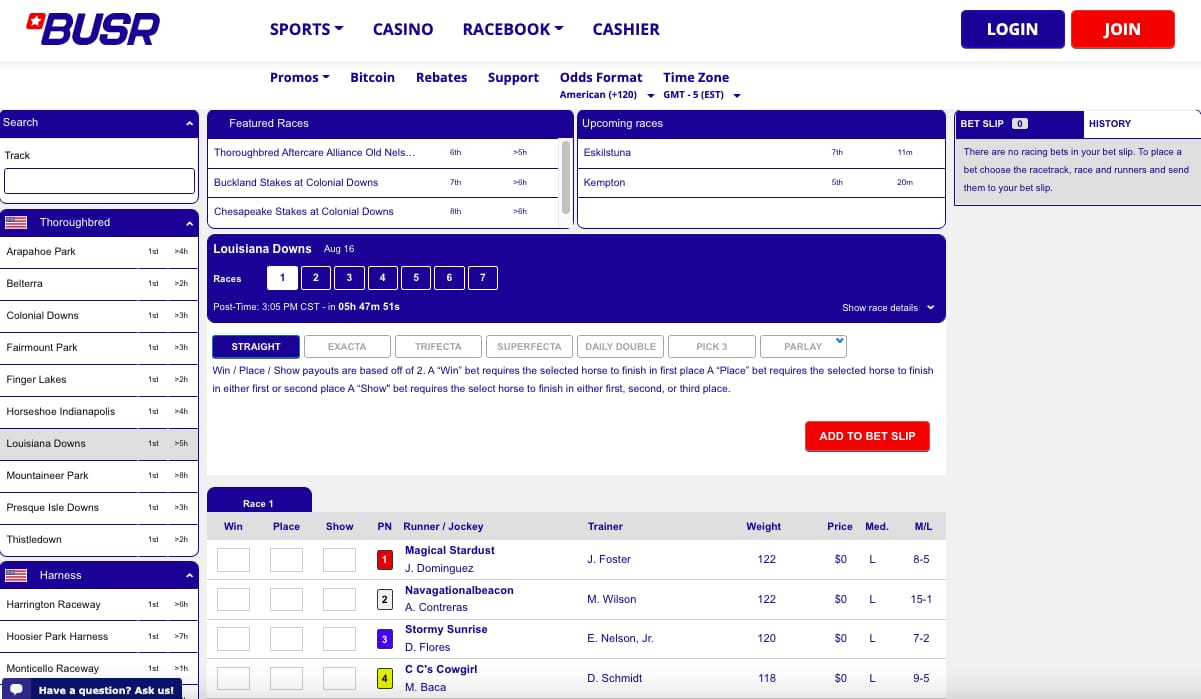Switch to the Bet Slip tab
The image size is (1201, 699).
click(1019, 124)
